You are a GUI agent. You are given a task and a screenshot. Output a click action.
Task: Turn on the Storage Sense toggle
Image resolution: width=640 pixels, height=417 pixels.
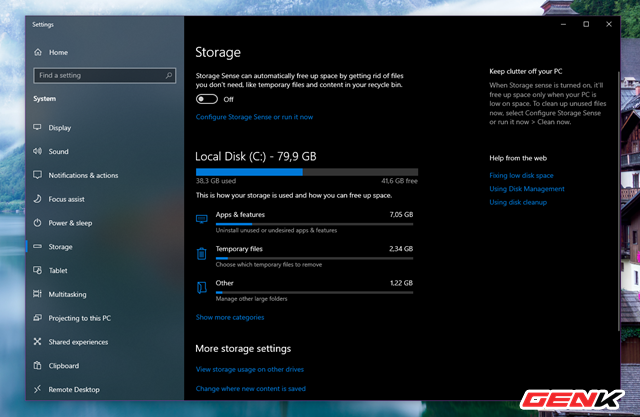click(207, 99)
